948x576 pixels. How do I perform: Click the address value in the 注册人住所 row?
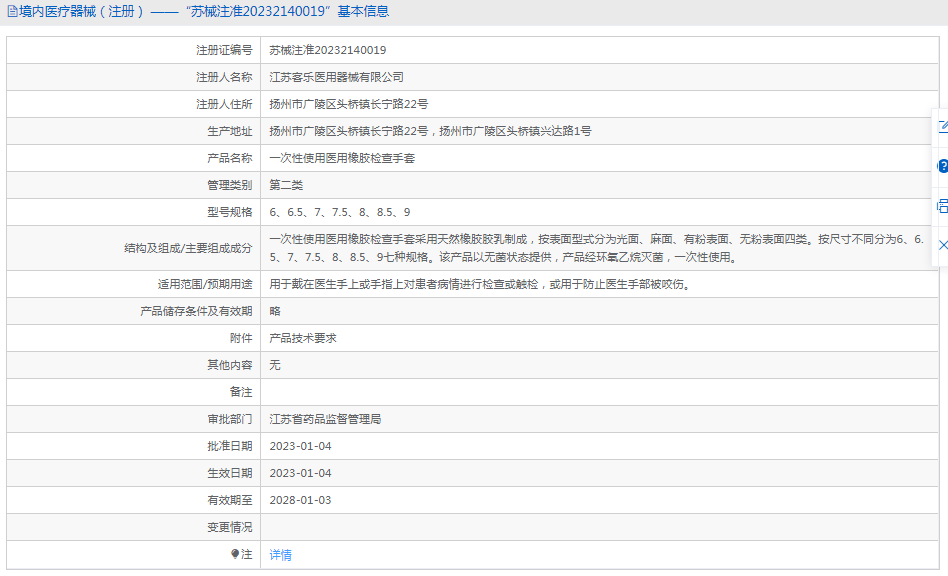tap(349, 104)
